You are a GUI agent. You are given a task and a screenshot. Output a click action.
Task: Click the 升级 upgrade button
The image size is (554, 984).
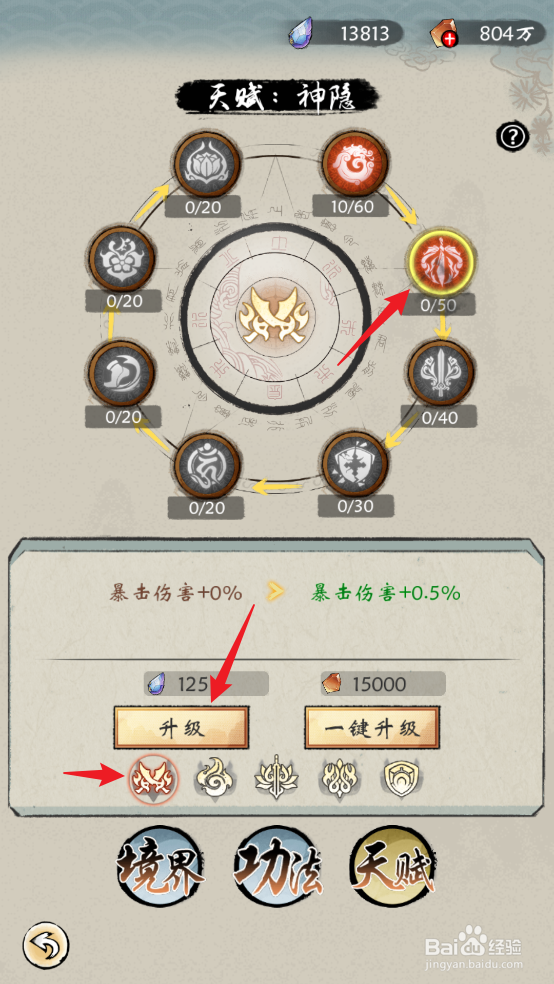(x=181, y=727)
